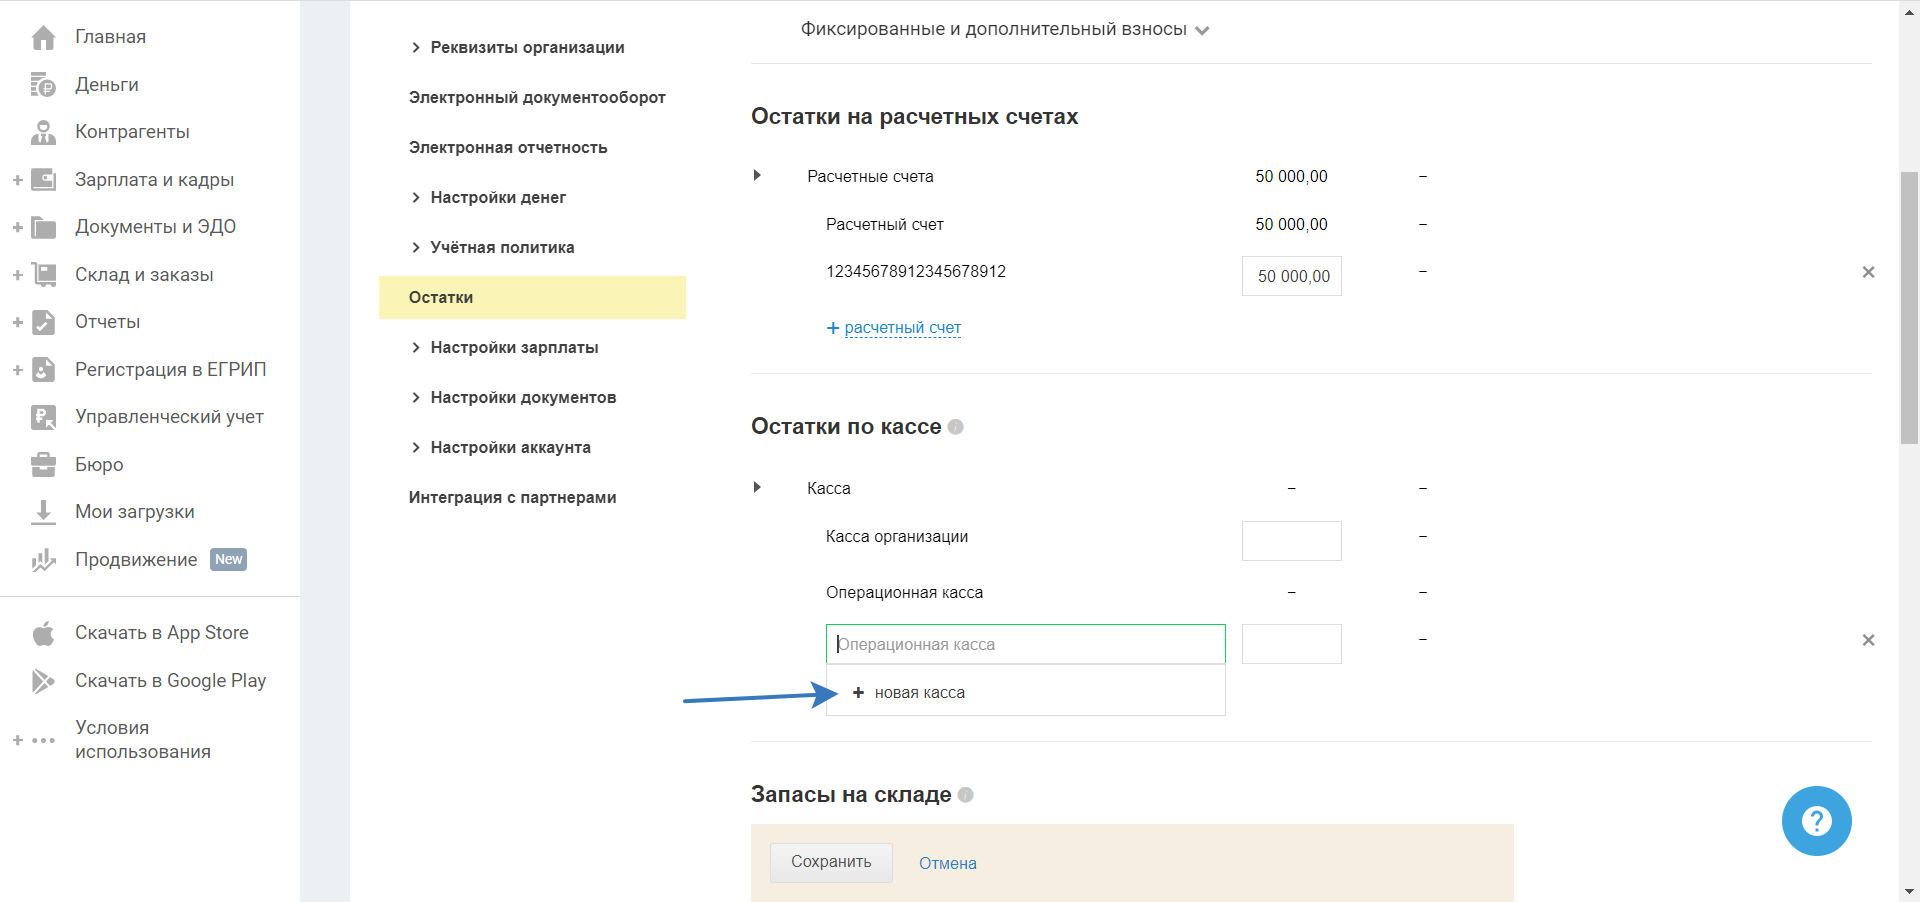Remove the bank account row with X
This screenshot has width=1920, height=902.
click(x=1868, y=272)
